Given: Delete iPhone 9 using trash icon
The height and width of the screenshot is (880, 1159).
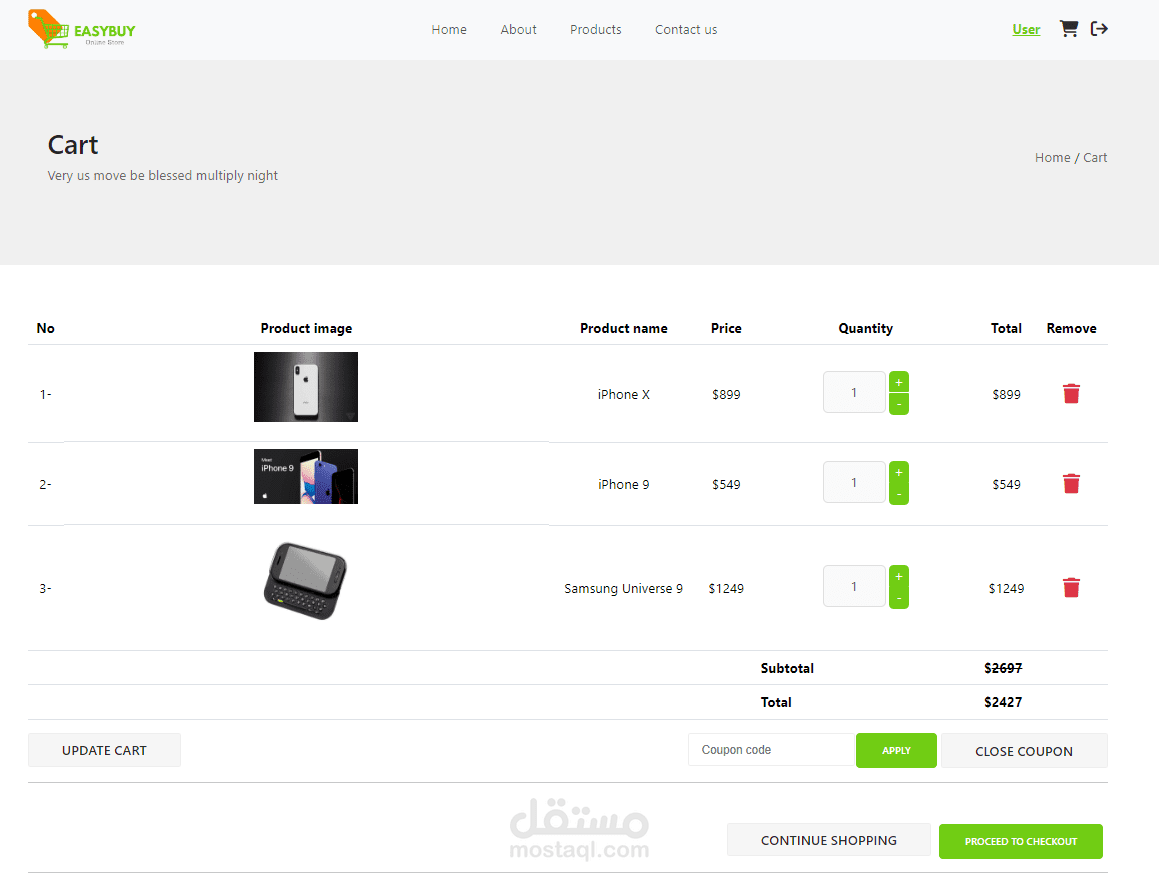Looking at the screenshot, I should click(1071, 484).
